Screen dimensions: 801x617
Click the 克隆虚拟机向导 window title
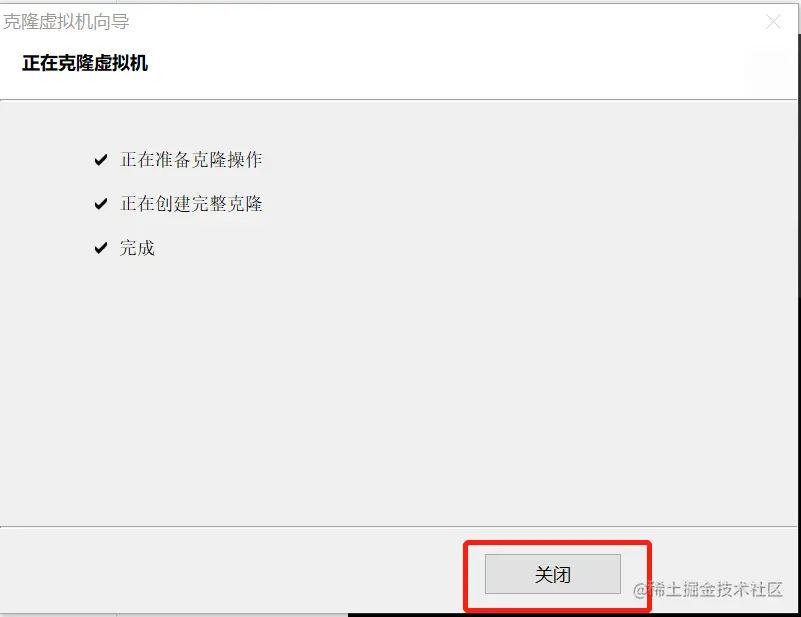[x=66, y=21]
